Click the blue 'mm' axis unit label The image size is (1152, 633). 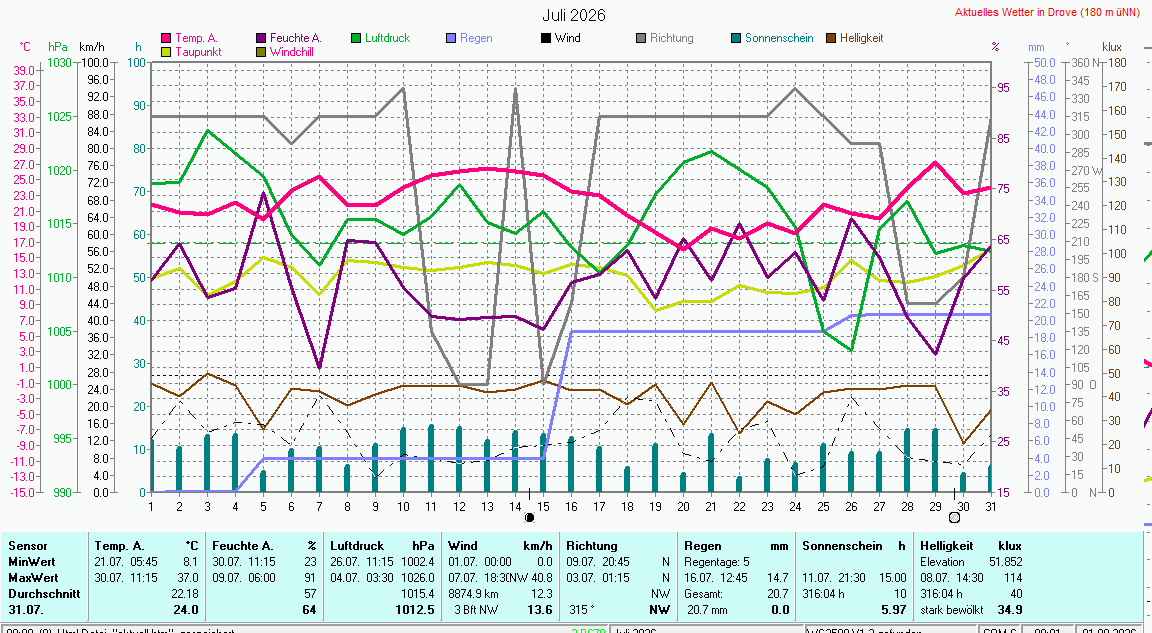tap(1037, 47)
